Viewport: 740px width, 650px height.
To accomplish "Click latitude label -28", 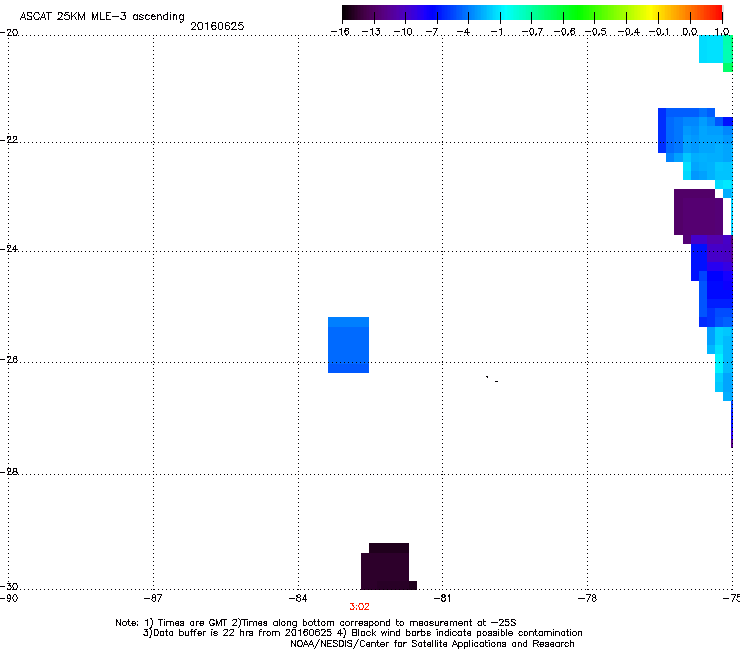I will (x=9, y=472).
